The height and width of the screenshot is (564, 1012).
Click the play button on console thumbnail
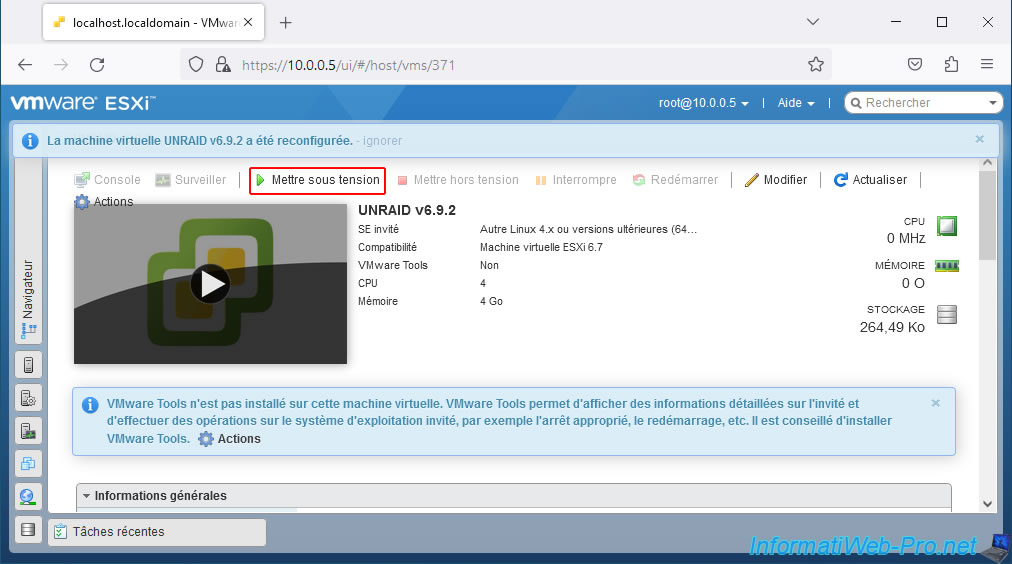[x=210, y=284]
